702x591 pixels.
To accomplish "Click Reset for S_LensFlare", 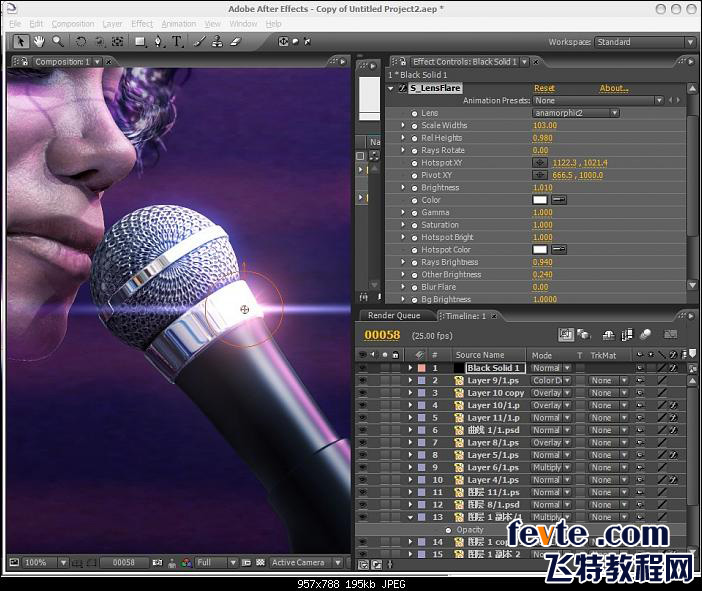I will (x=544, y=88).
